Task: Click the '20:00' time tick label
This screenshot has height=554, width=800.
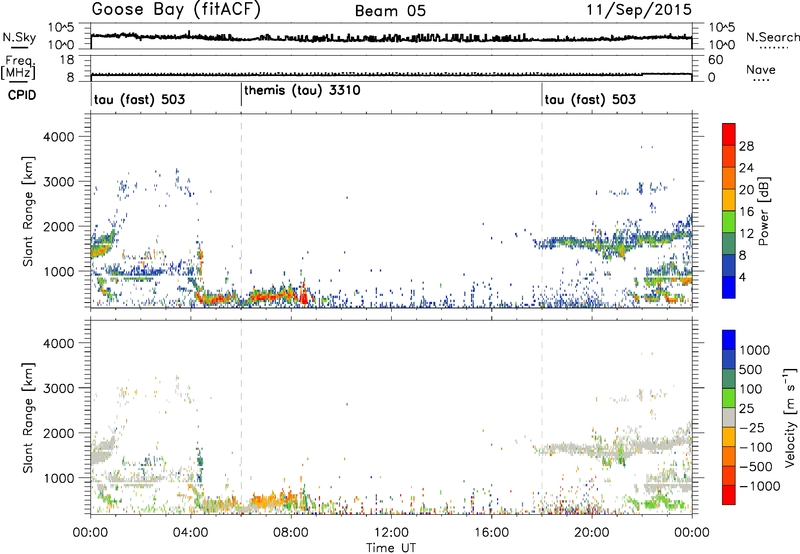Action: click(x=591, y=533)
